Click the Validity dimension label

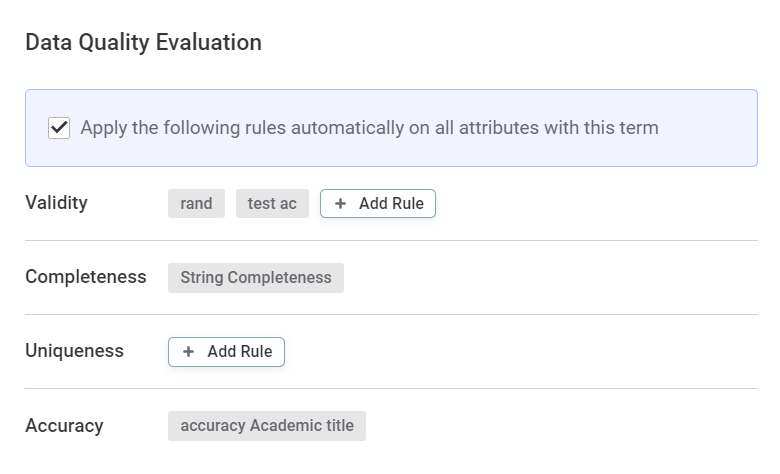click(56, 203)
